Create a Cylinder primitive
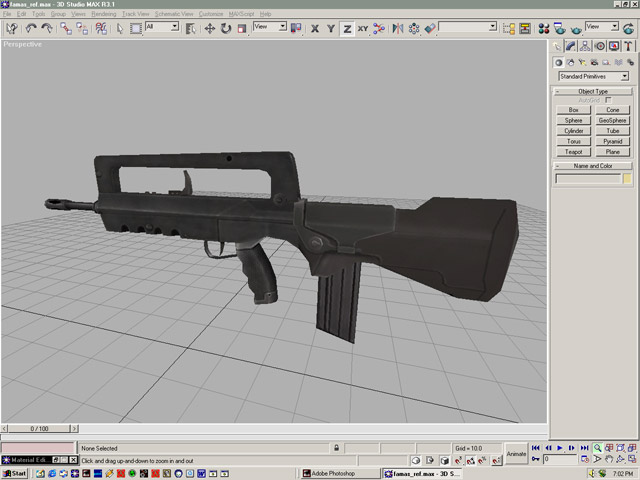 (573, 131)
